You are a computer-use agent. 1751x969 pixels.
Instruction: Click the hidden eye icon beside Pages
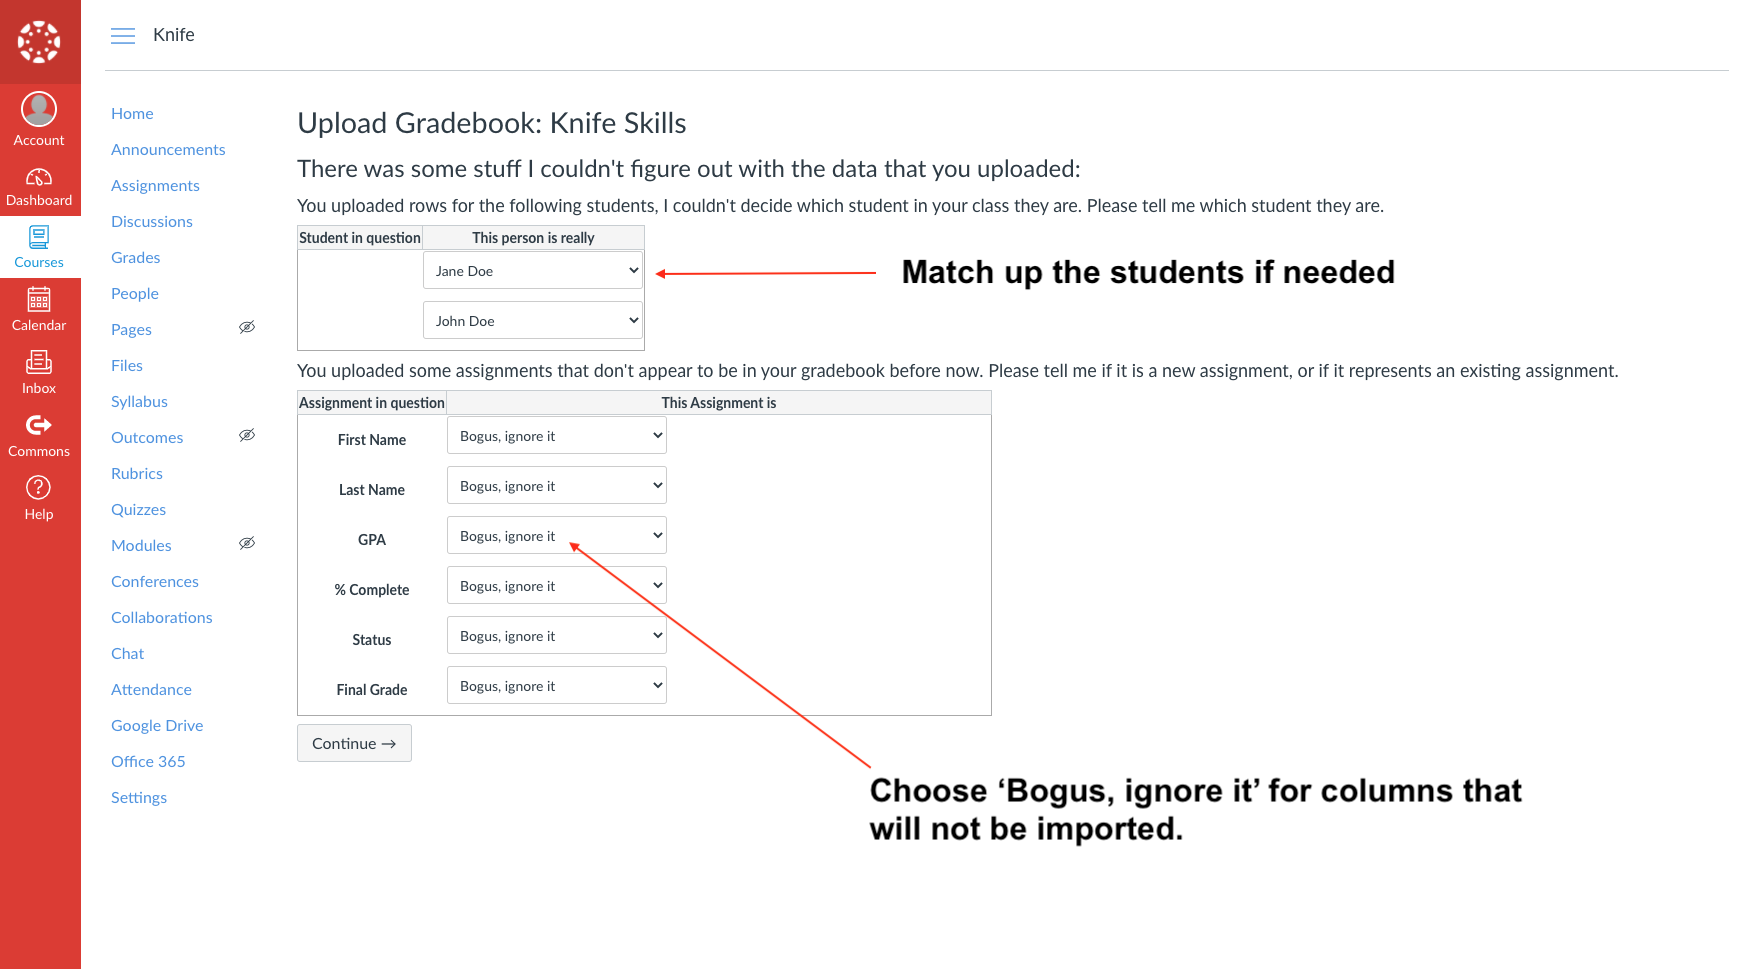247,327
